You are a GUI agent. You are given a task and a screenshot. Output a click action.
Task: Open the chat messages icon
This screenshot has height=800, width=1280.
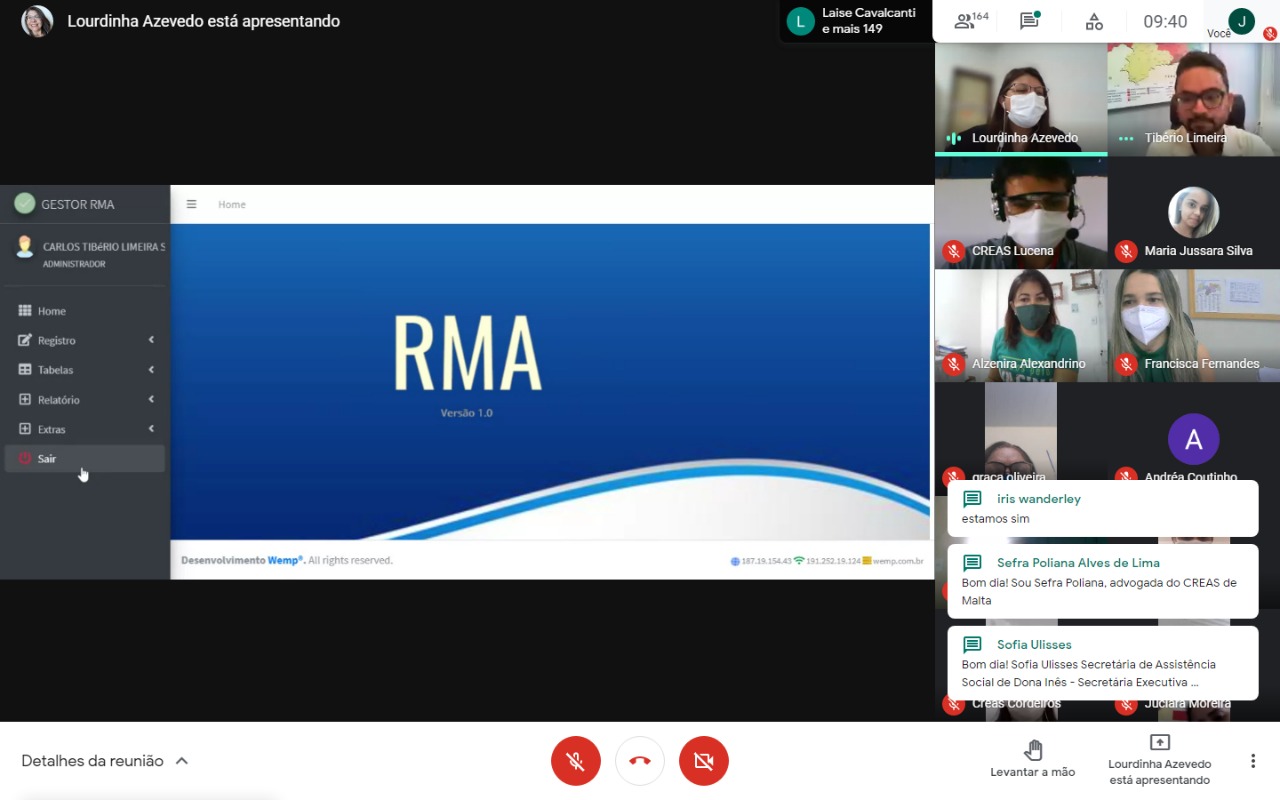(1029, 21)
